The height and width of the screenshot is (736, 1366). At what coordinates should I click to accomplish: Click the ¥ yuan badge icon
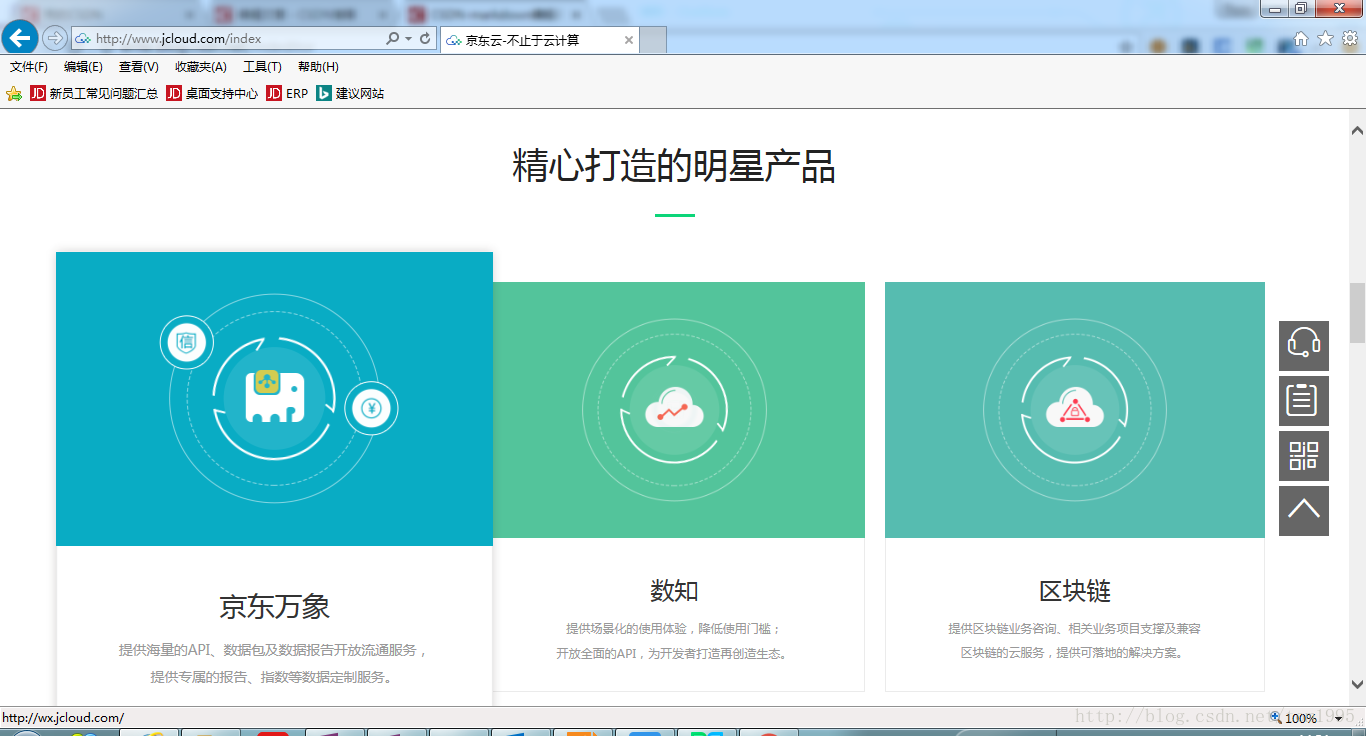pos(372,408)
